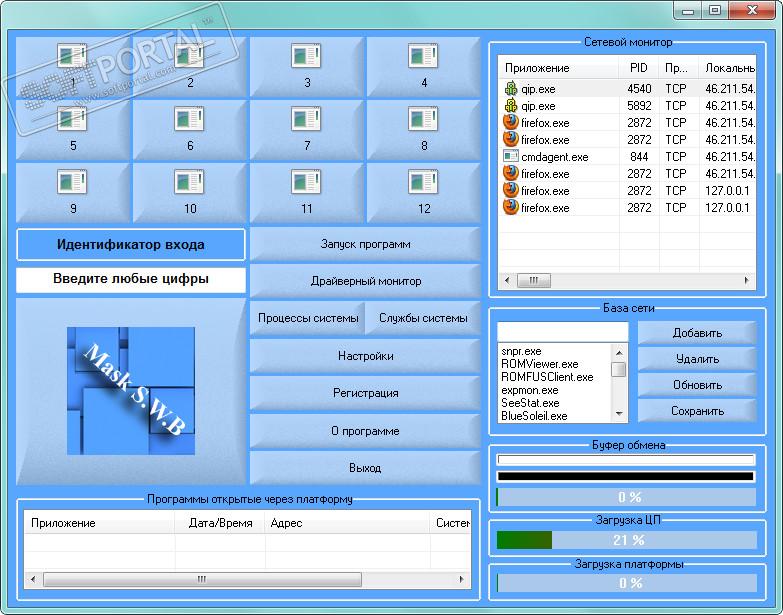Screen dimensions: 783x615
Task: Select 127.0.0.1 in second-to-last firefox row
Action: pyautogui.click(x=727, y=191)
